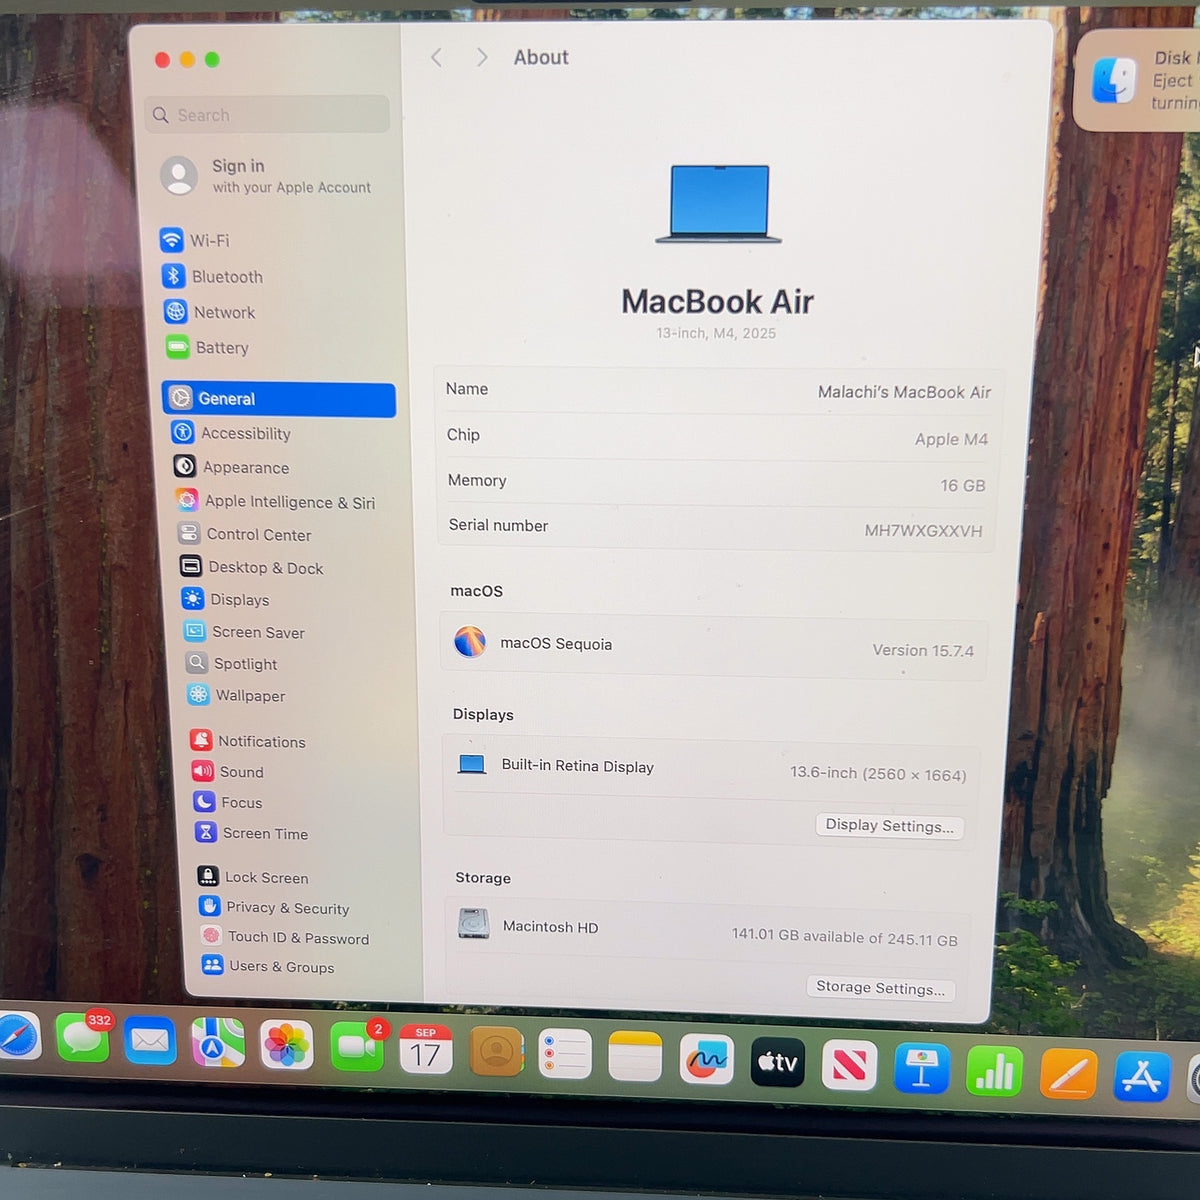Open News app in the Dock

pos(849,1065)
